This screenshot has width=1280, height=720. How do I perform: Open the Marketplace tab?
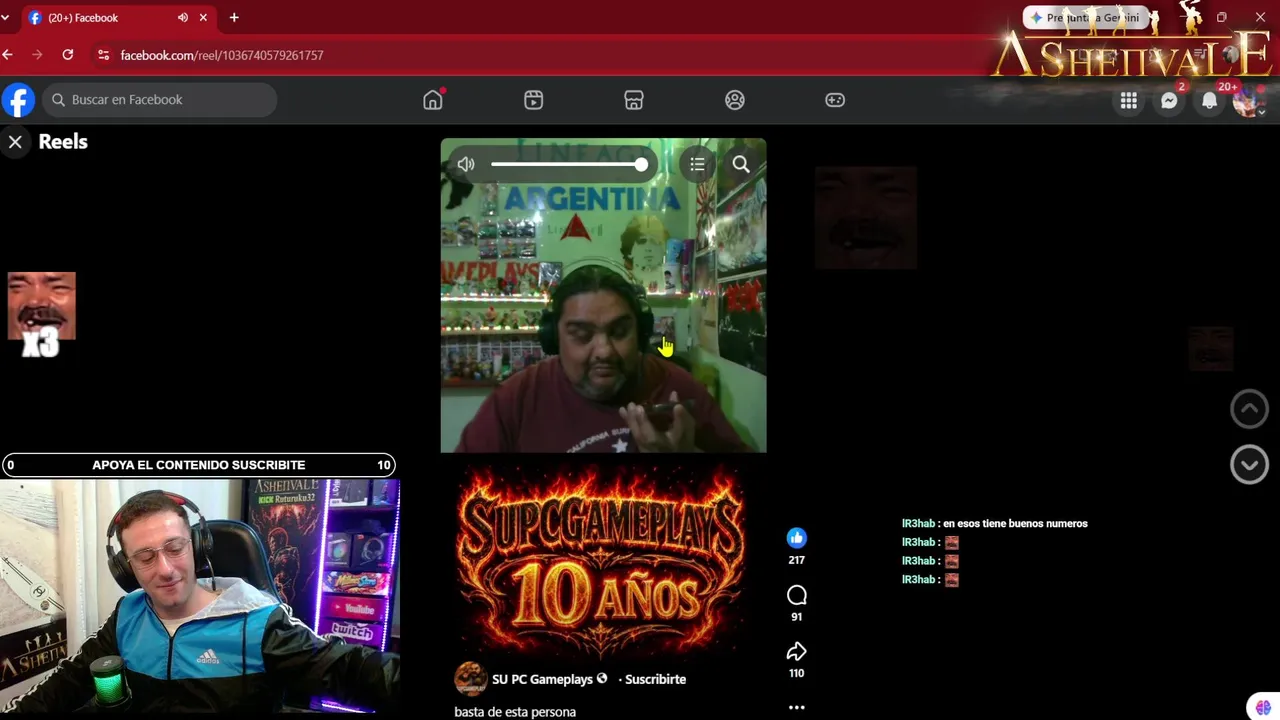[634, 100]
